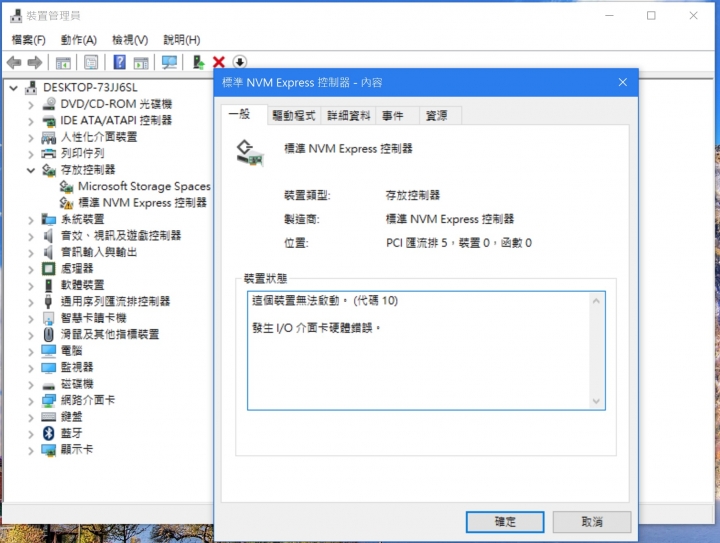
Task: Select the 電腦 tree item
Action: (71, 351)
